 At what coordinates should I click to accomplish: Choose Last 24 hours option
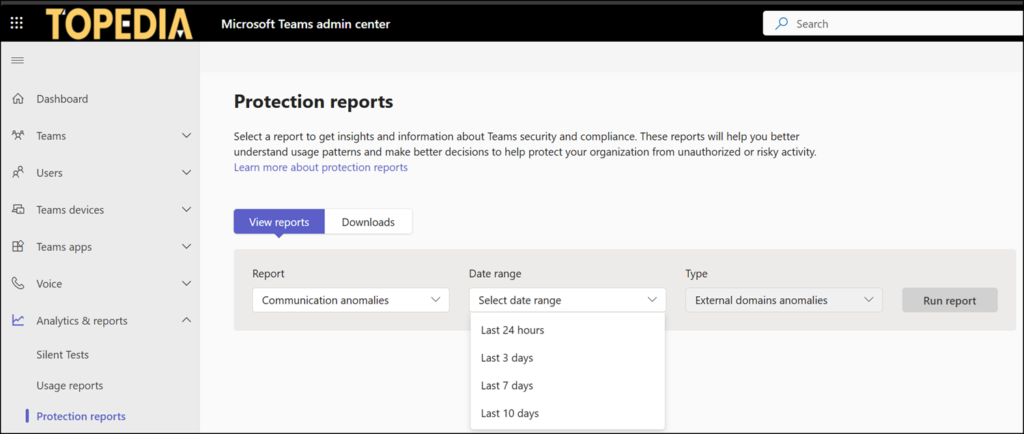click(x=568, y=330)
